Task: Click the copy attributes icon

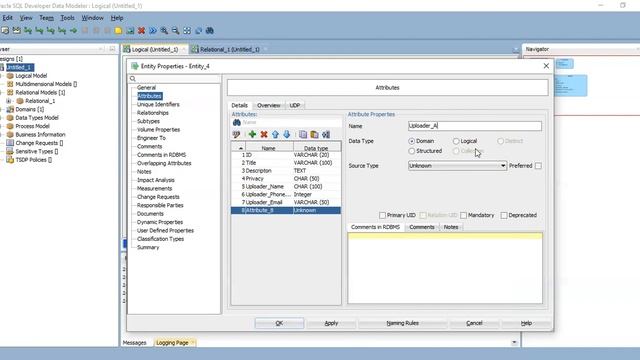Action: coord(303,134)
